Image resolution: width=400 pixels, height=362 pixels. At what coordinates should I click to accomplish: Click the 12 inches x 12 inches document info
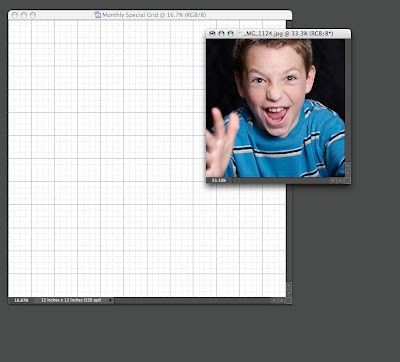(71, 300)
